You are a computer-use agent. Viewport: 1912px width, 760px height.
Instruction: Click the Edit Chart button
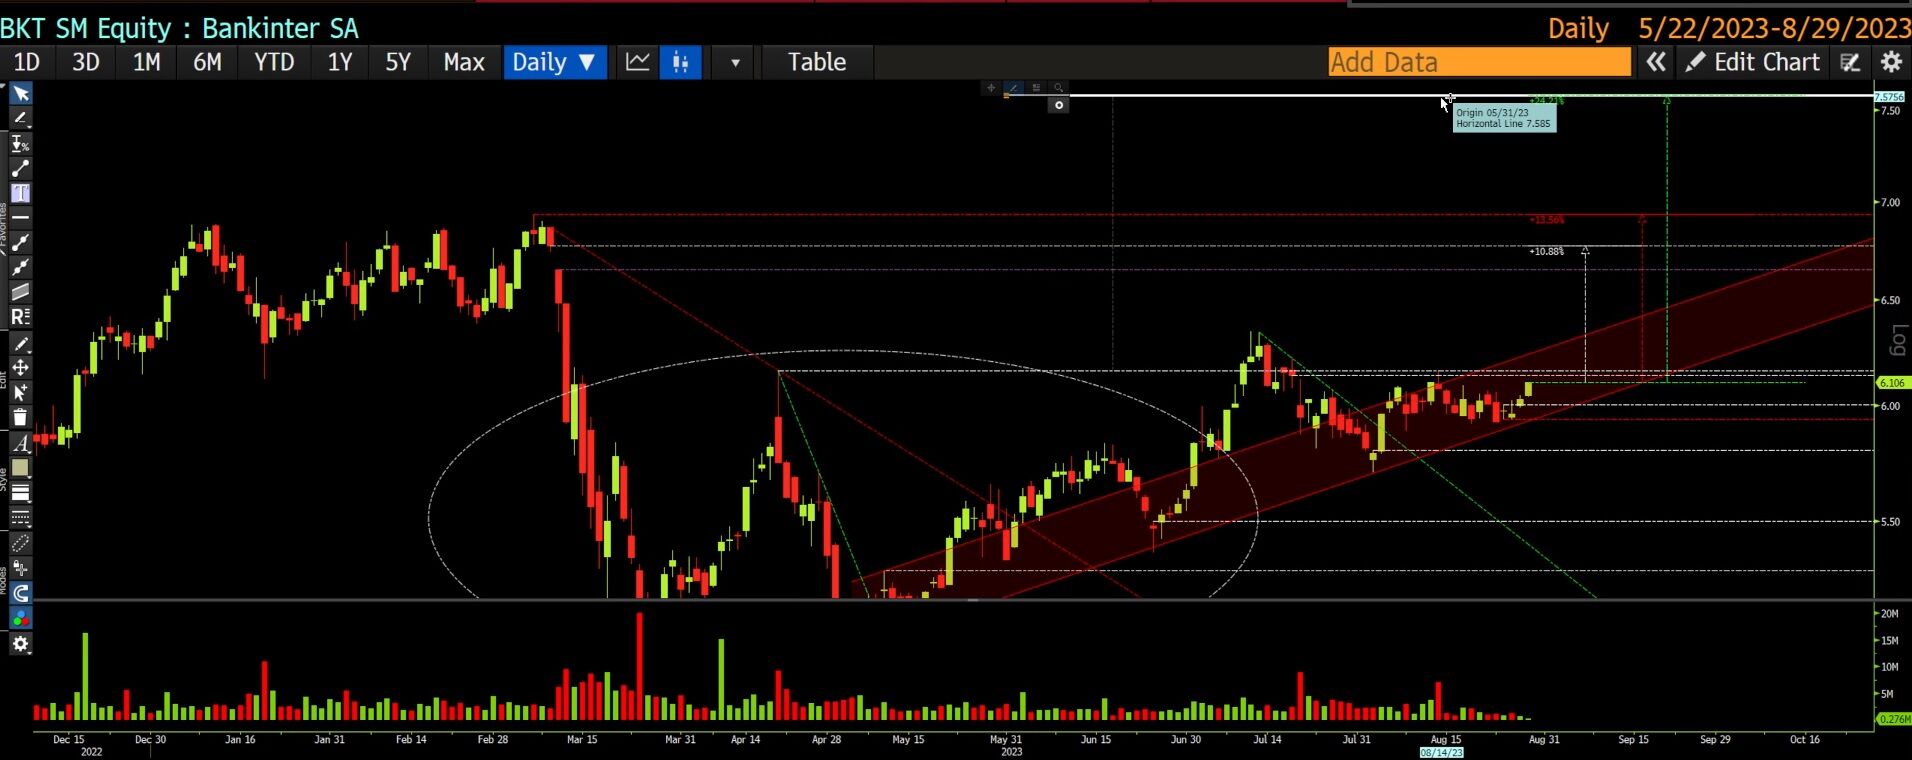1752,62
